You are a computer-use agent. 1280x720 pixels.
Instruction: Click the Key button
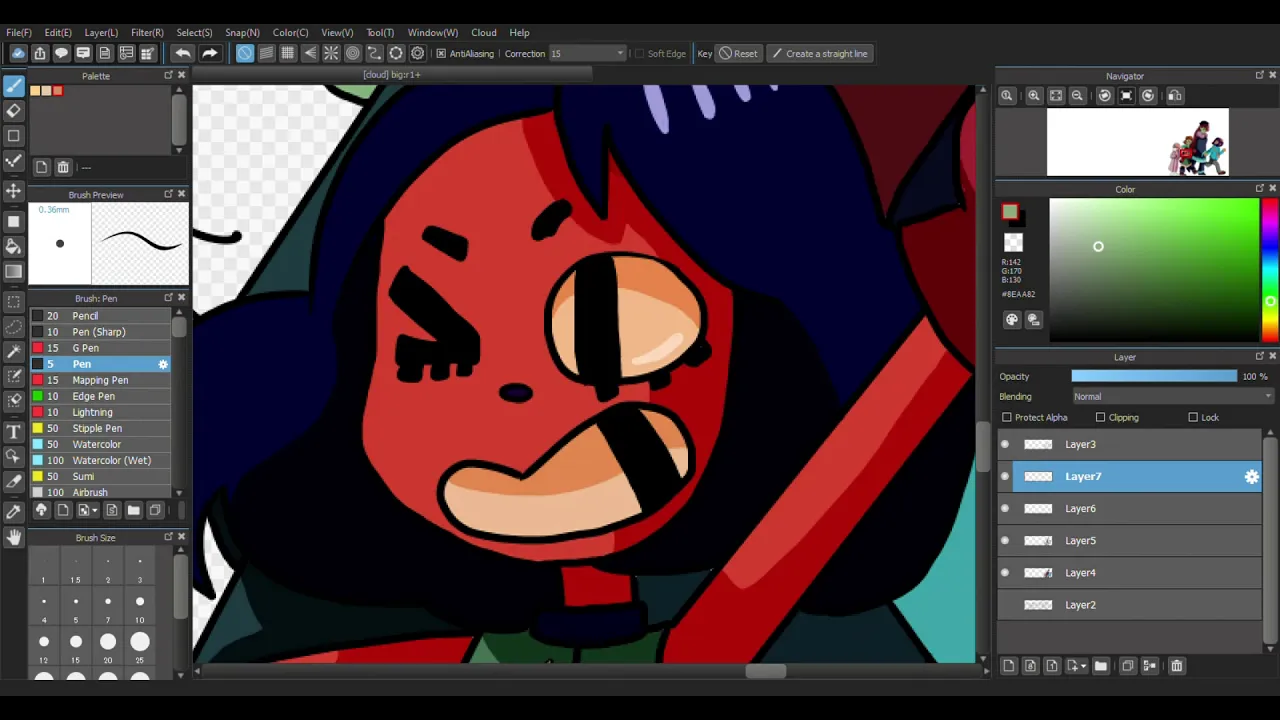pyautogui.click(x=705, y=53)
